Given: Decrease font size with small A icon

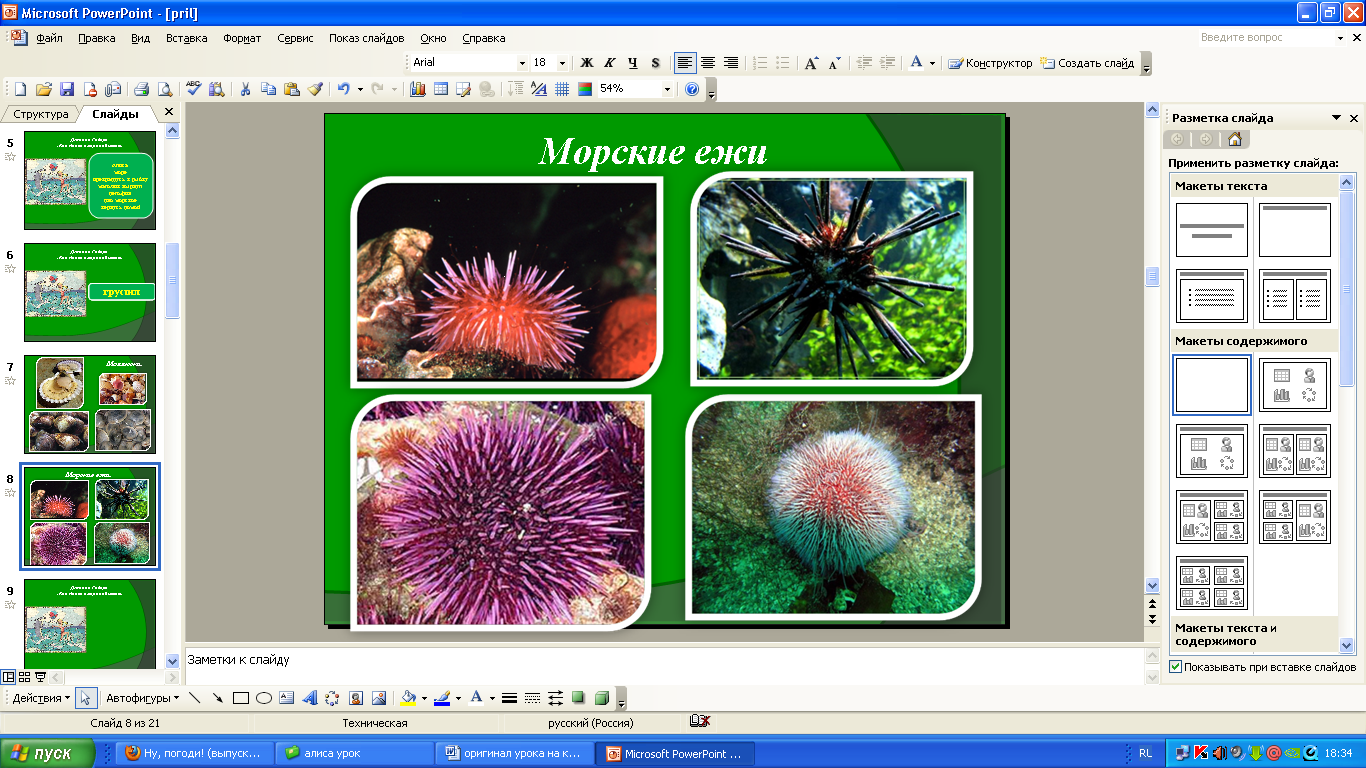Looking at the screenshot, I should [835, 63].
